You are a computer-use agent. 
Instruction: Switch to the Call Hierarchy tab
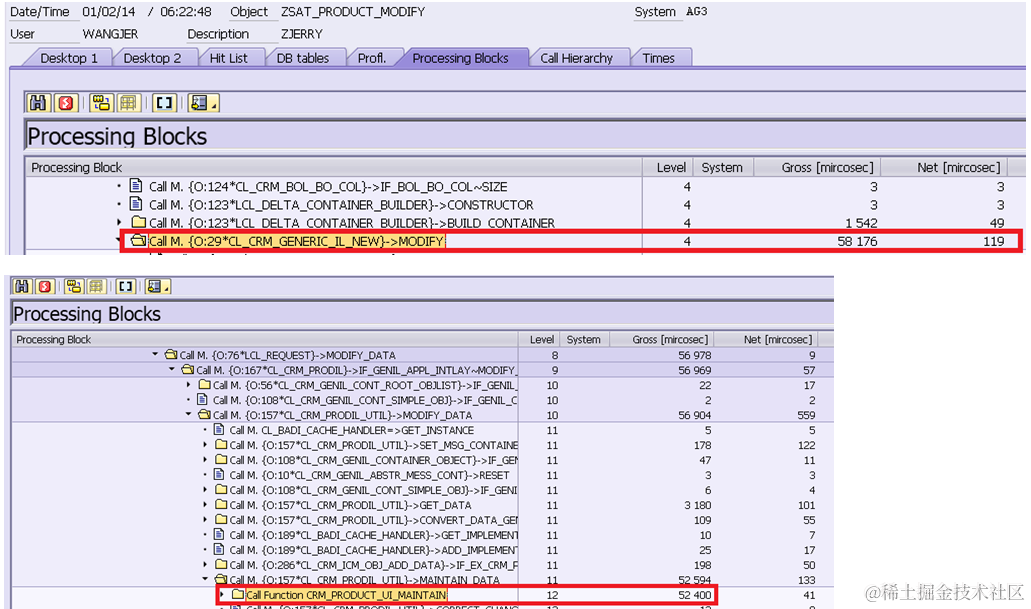pos(576,58)
